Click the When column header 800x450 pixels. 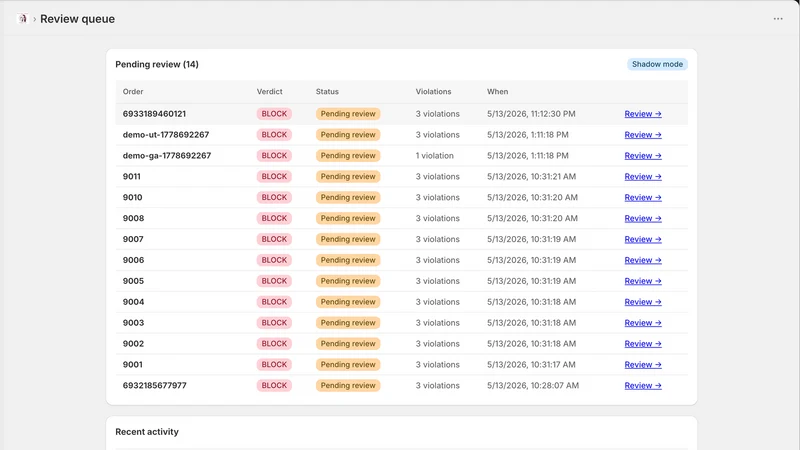pos(497,92)
